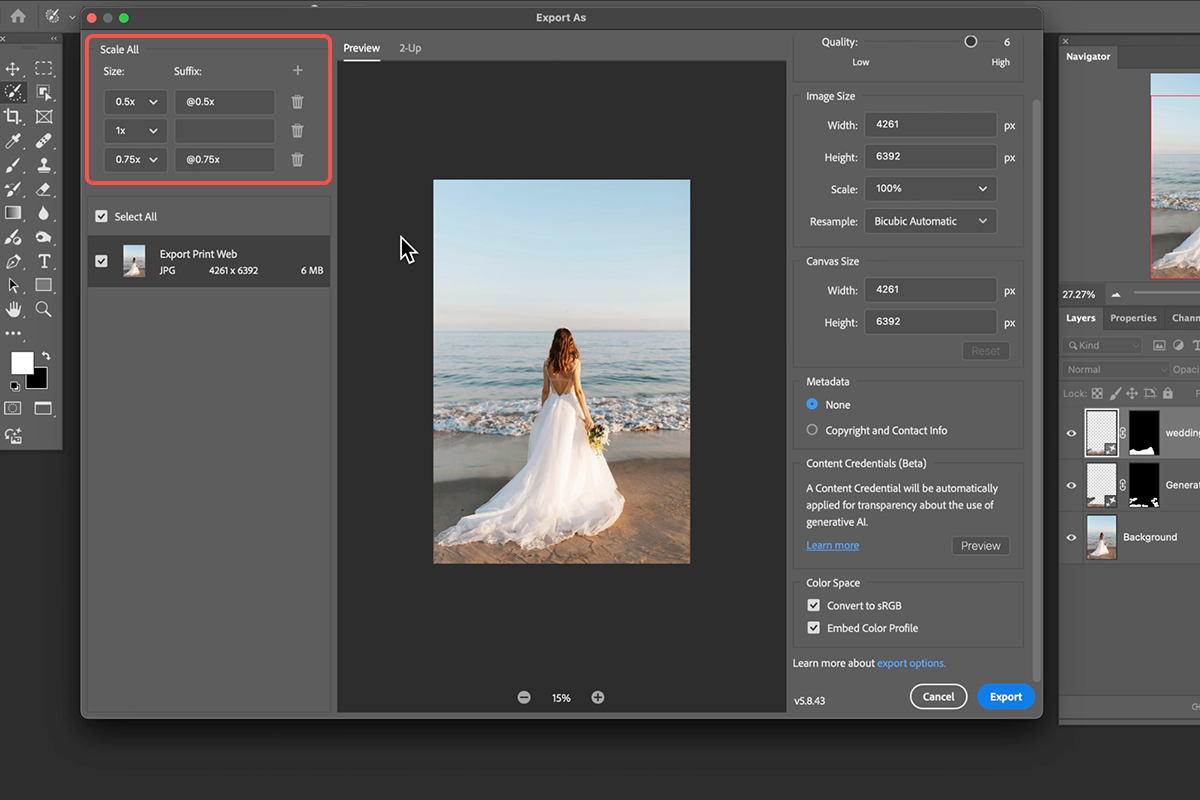
Task: Change the 1x size dropdown
Action: (135, 130)
